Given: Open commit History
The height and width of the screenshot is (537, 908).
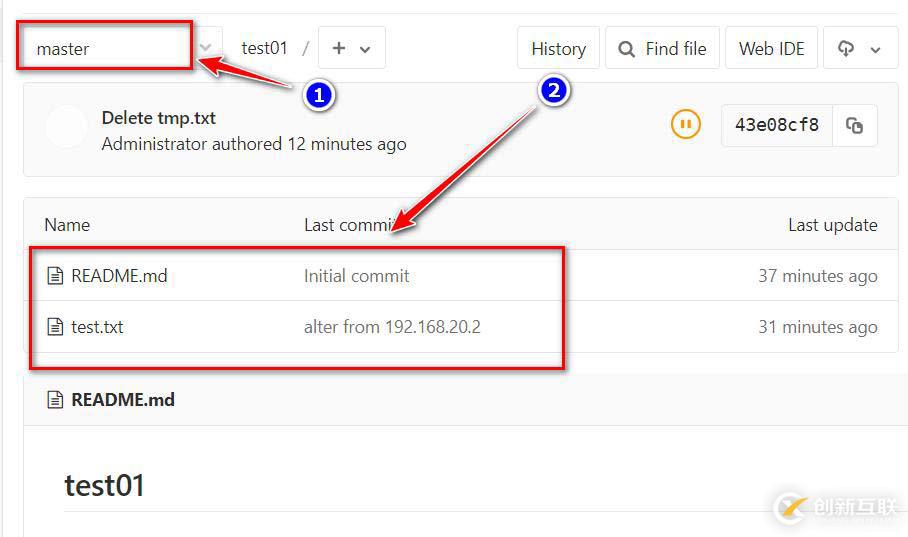Looking at the screenshot, I should (558, 49).
